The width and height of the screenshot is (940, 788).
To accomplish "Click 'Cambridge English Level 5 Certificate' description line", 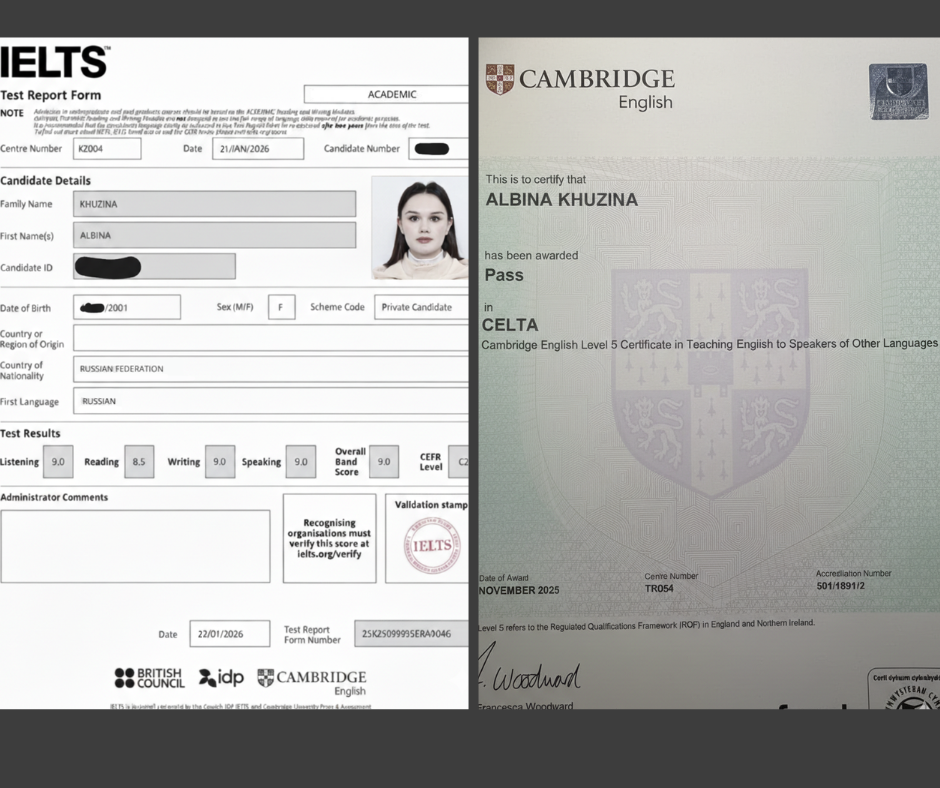I will coord(710,344).
